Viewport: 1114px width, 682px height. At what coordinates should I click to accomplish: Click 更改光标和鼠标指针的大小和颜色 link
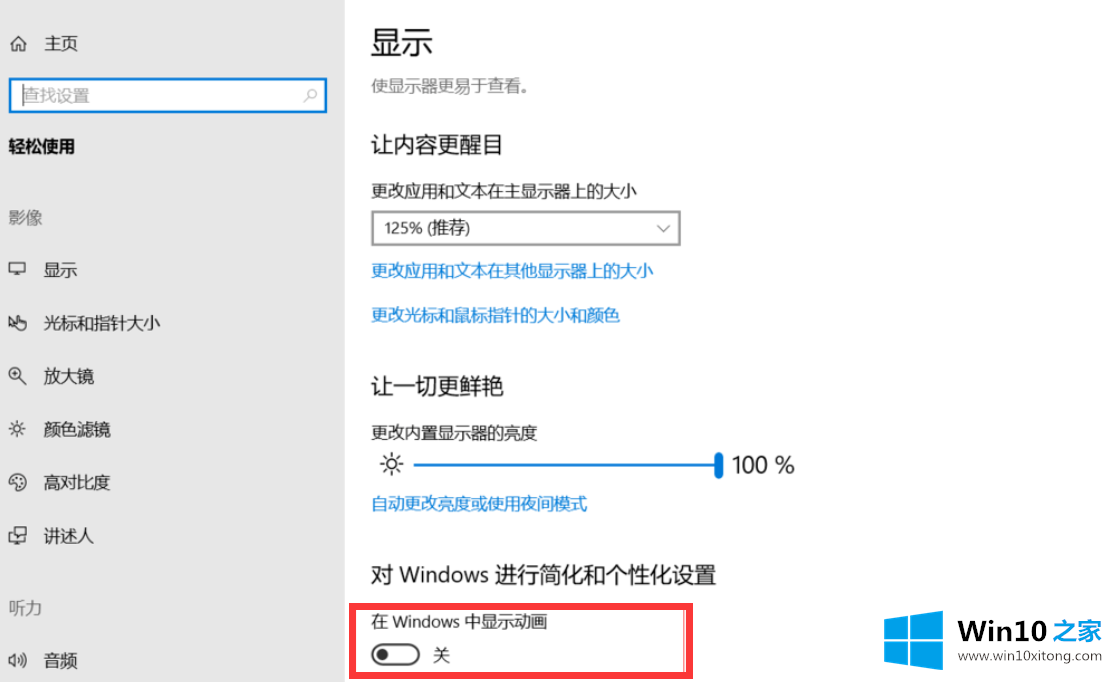(495, 315)
